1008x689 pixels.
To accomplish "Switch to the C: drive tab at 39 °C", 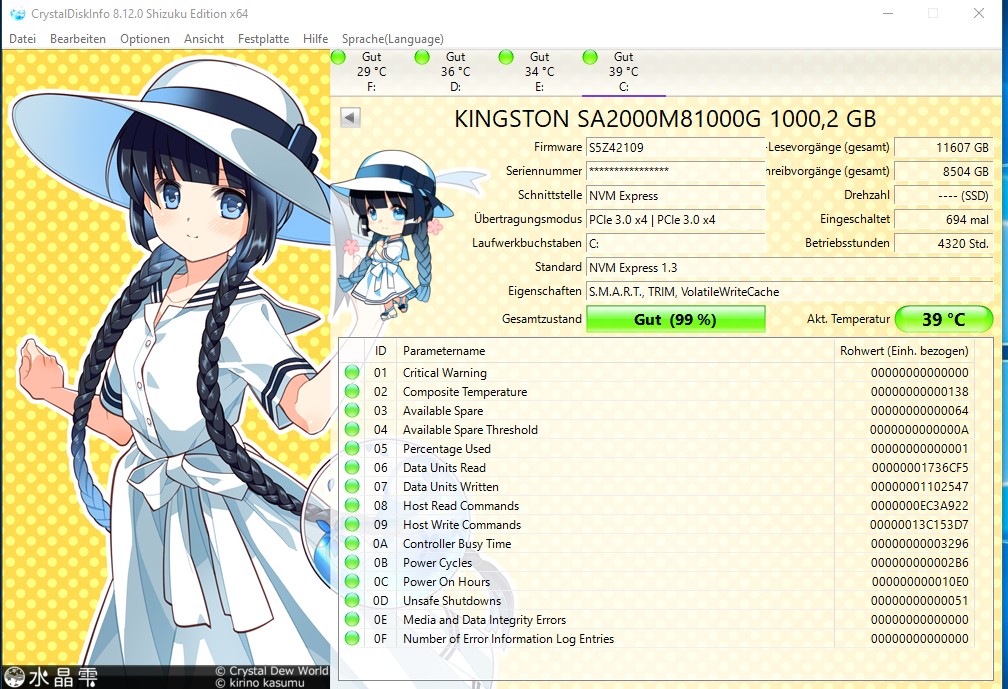I will [624, 72].
